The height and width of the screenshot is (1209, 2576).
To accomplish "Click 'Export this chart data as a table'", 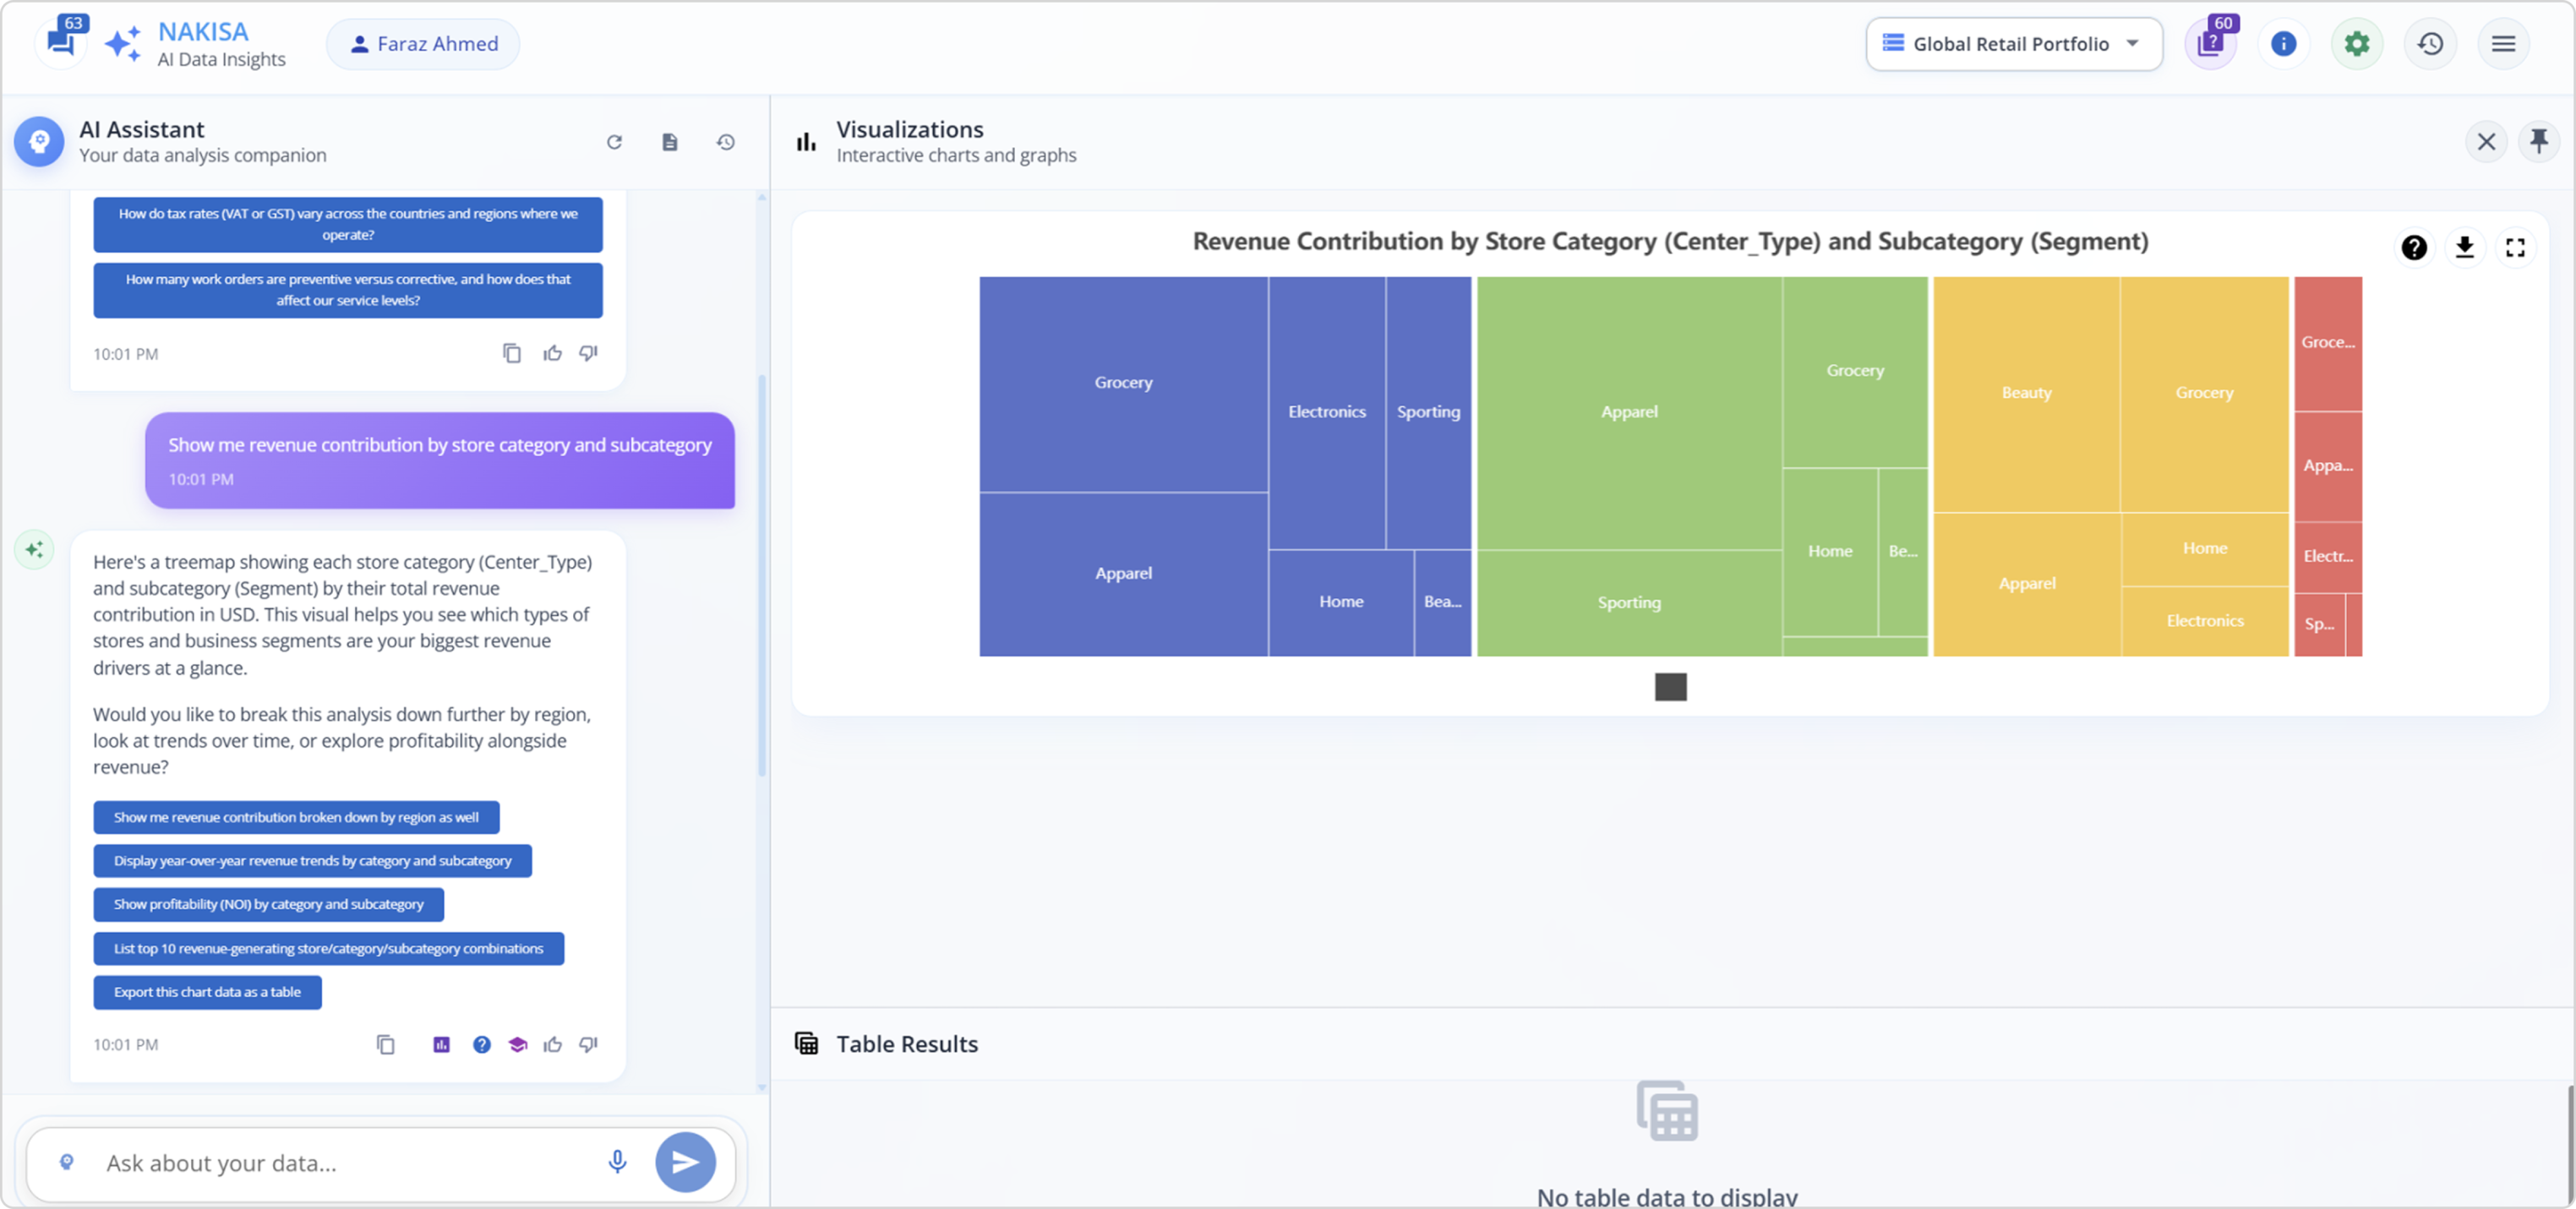I will [207, 992].
